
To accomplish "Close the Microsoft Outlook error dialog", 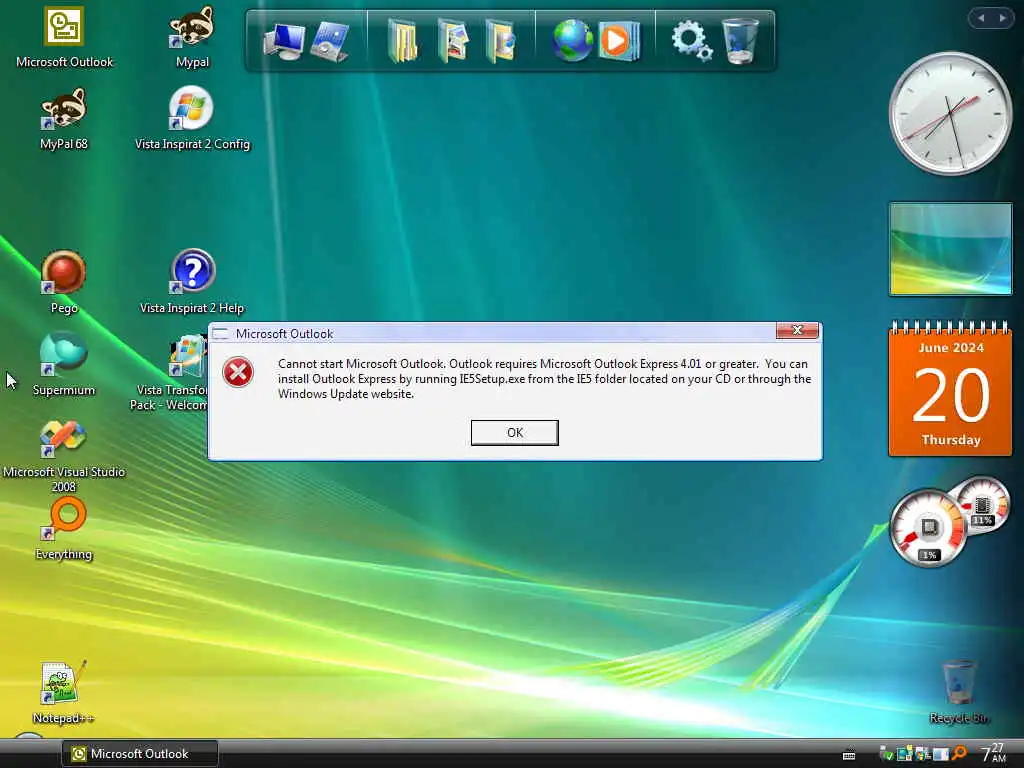I will [797, 330].
